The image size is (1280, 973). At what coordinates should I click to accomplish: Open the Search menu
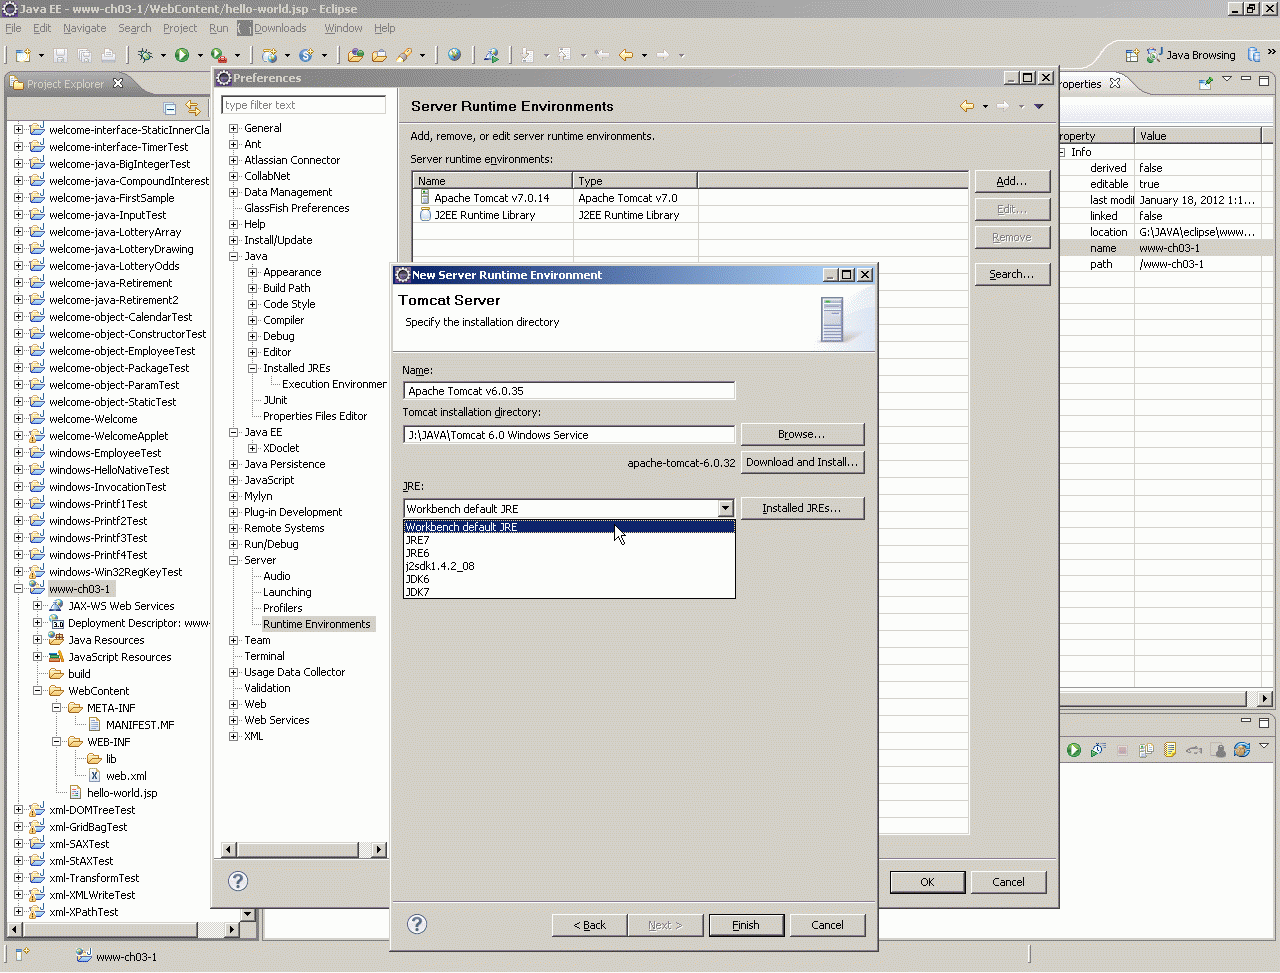coord(135,28)
